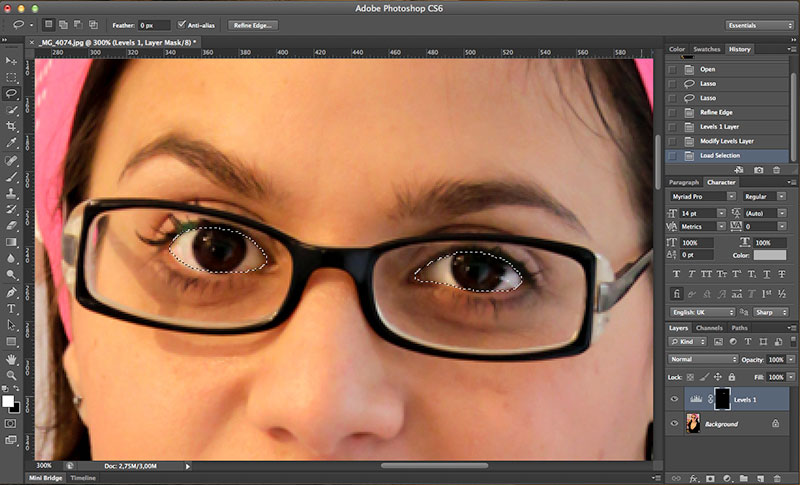The height and width of the screenshot is (485, 800).
Task: Create new snapshot from History panel camera icon
Action: click(x=758, y=170)
